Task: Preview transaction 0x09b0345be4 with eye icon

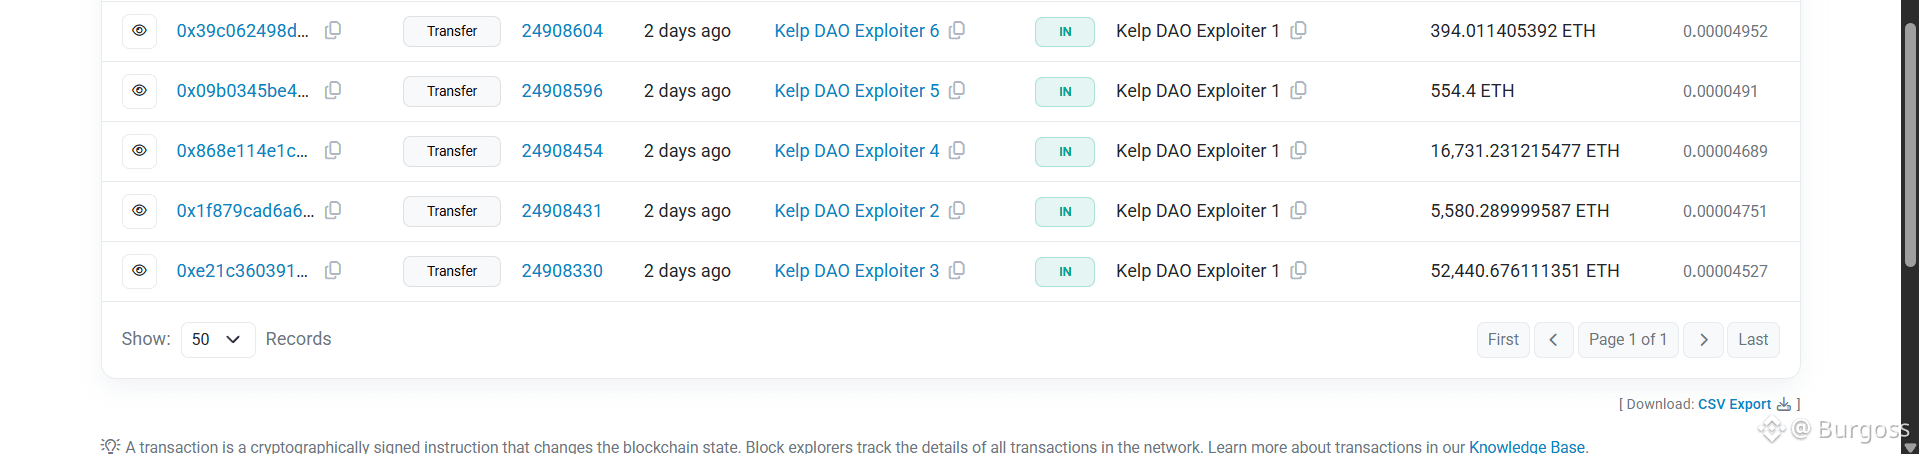Action: click(x=140, y=91)
